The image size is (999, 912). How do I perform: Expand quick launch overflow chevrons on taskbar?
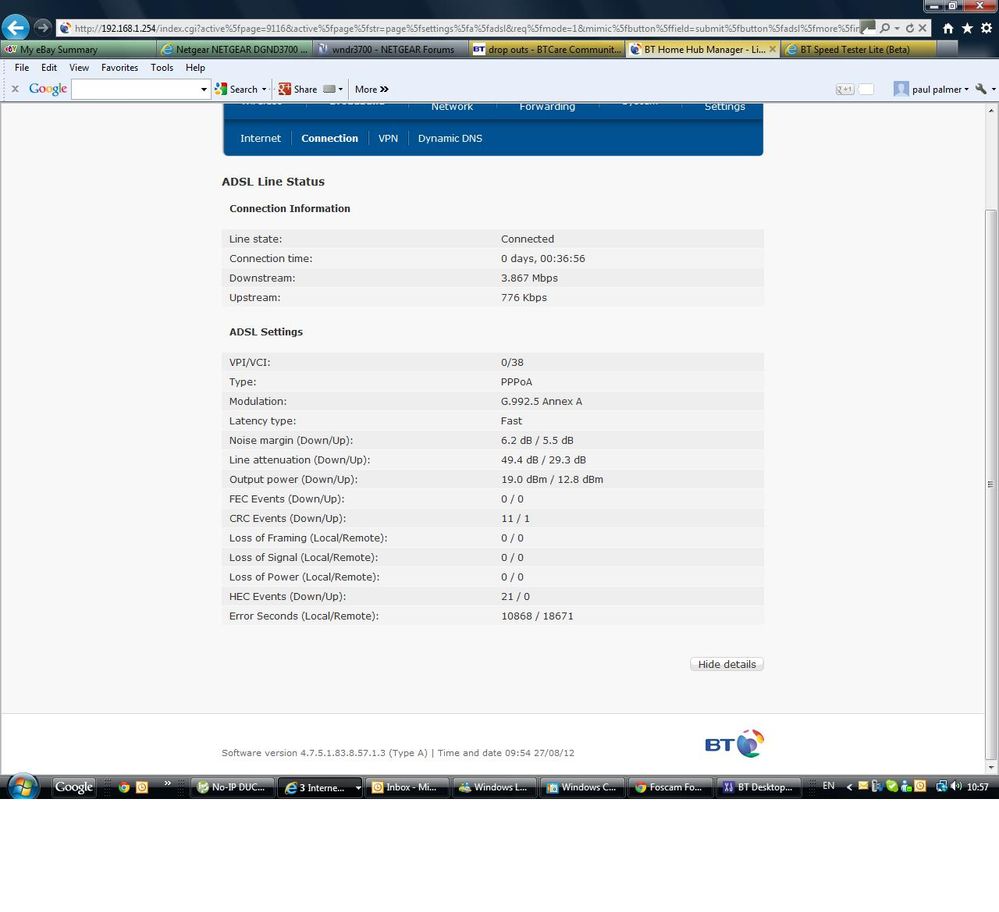tap(168, 783)
